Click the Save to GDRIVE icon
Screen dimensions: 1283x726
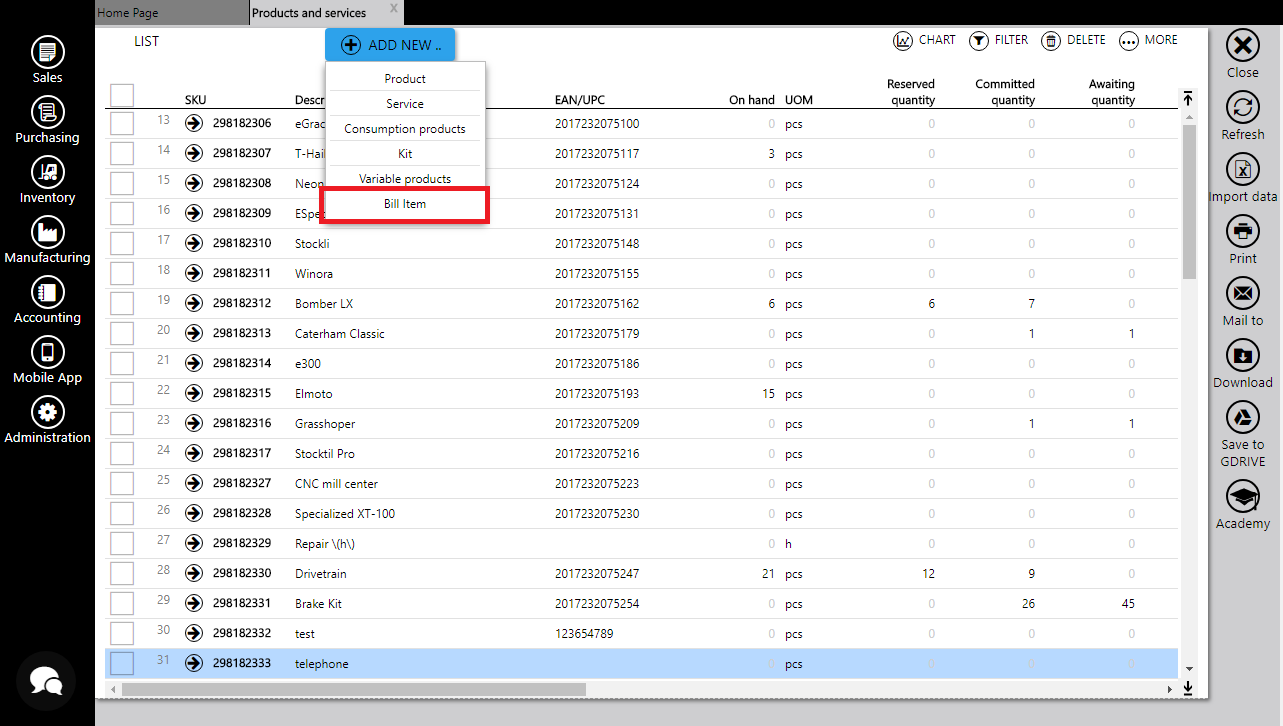click(x=1242, y=418)
